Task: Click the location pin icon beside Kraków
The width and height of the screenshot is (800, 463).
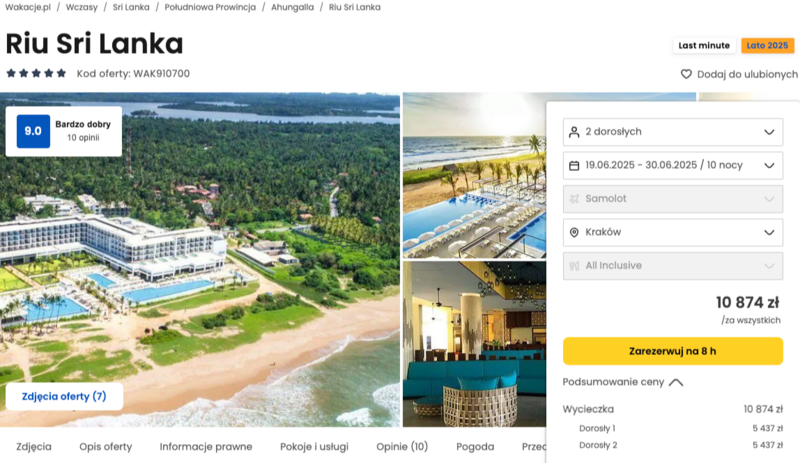Action: pos(574,233)
